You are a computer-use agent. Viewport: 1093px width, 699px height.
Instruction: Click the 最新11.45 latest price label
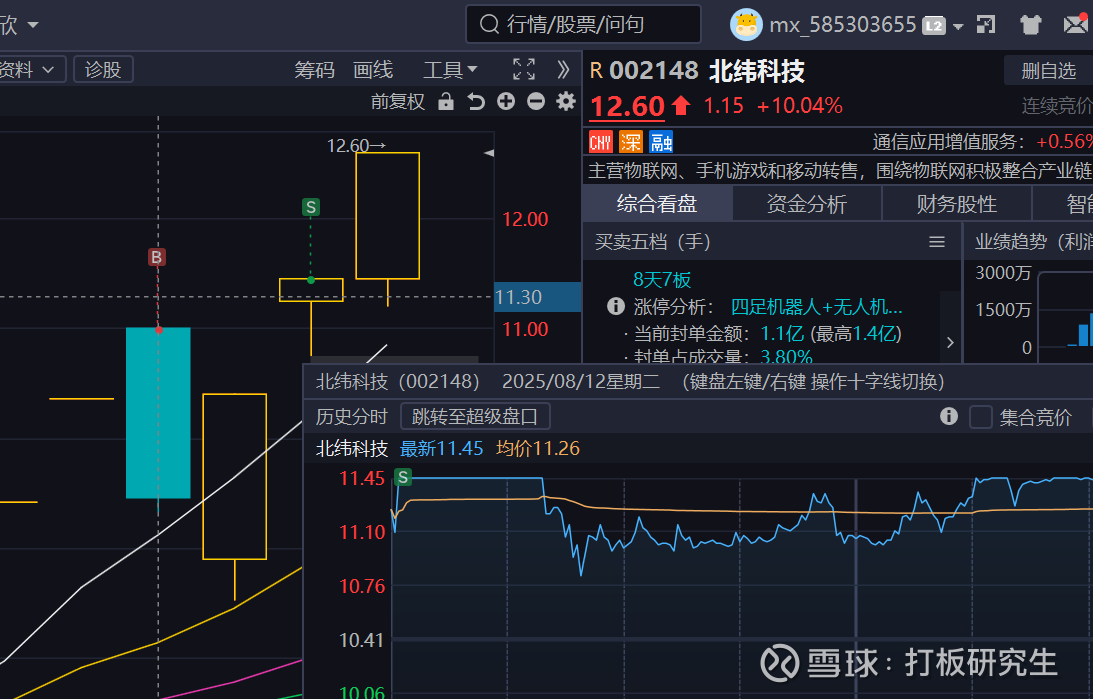[441, 448]
